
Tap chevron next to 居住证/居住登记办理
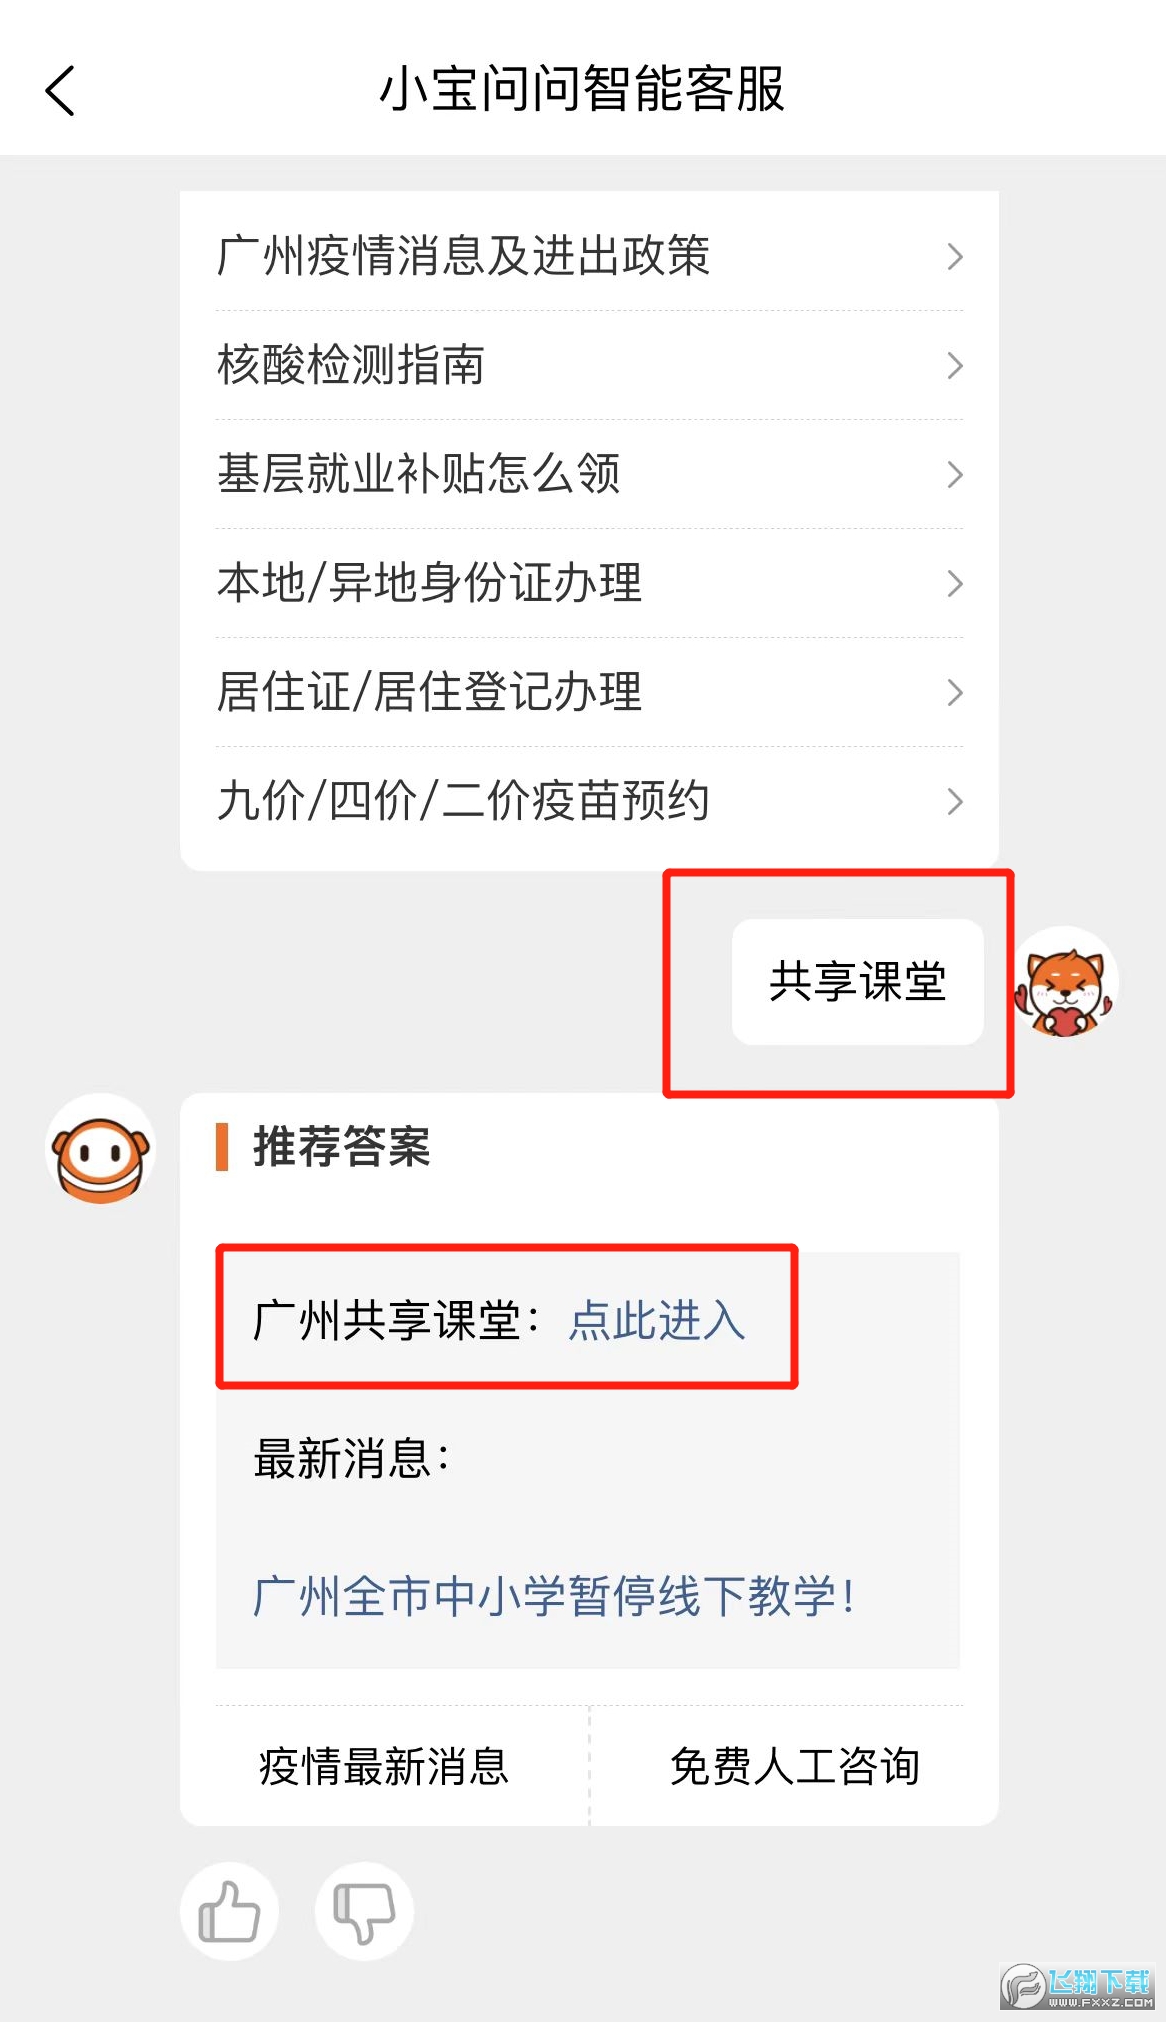click(x=955, y=693)
